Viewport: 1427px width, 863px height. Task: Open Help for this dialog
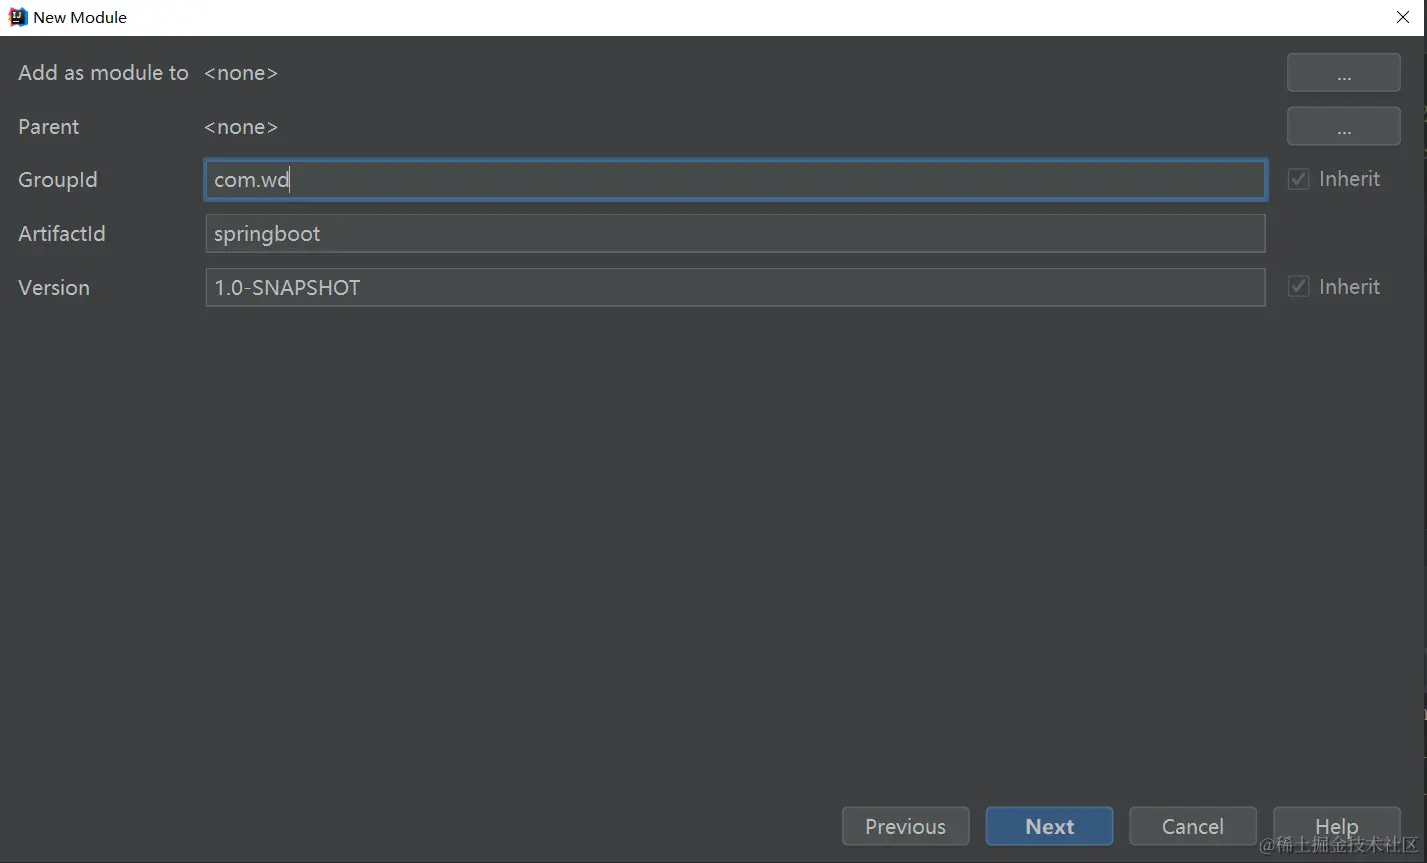[1336, 827]
